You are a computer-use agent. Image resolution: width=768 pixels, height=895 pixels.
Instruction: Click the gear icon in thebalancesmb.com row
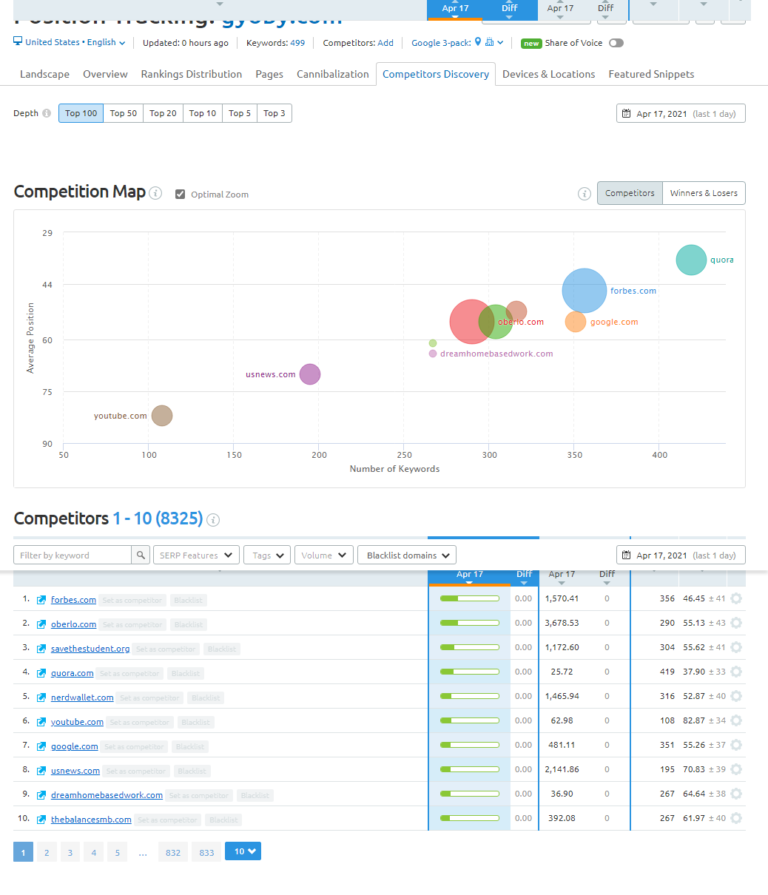pyautogui.click(x=737, y=819)
